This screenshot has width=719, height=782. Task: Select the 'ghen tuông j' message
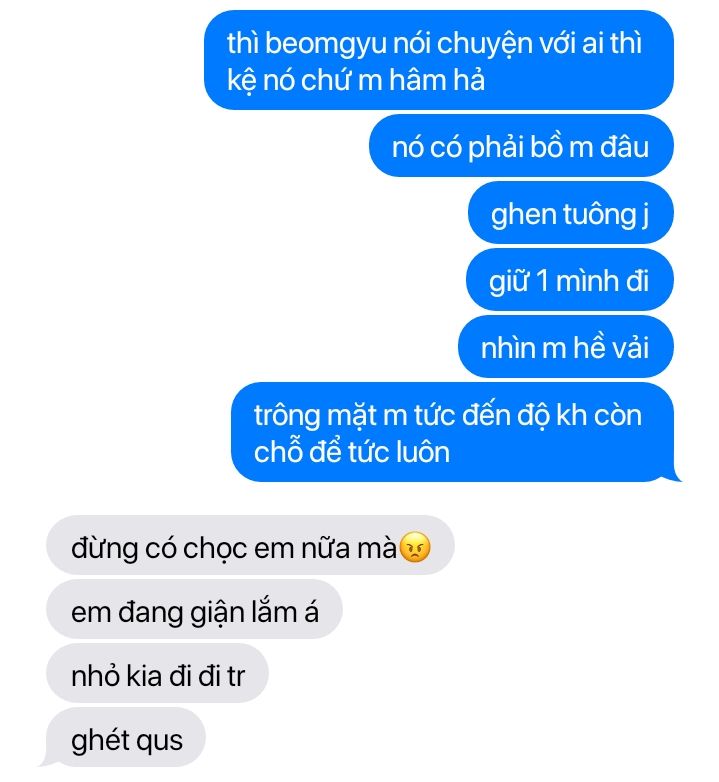click(x=570, y=213)
